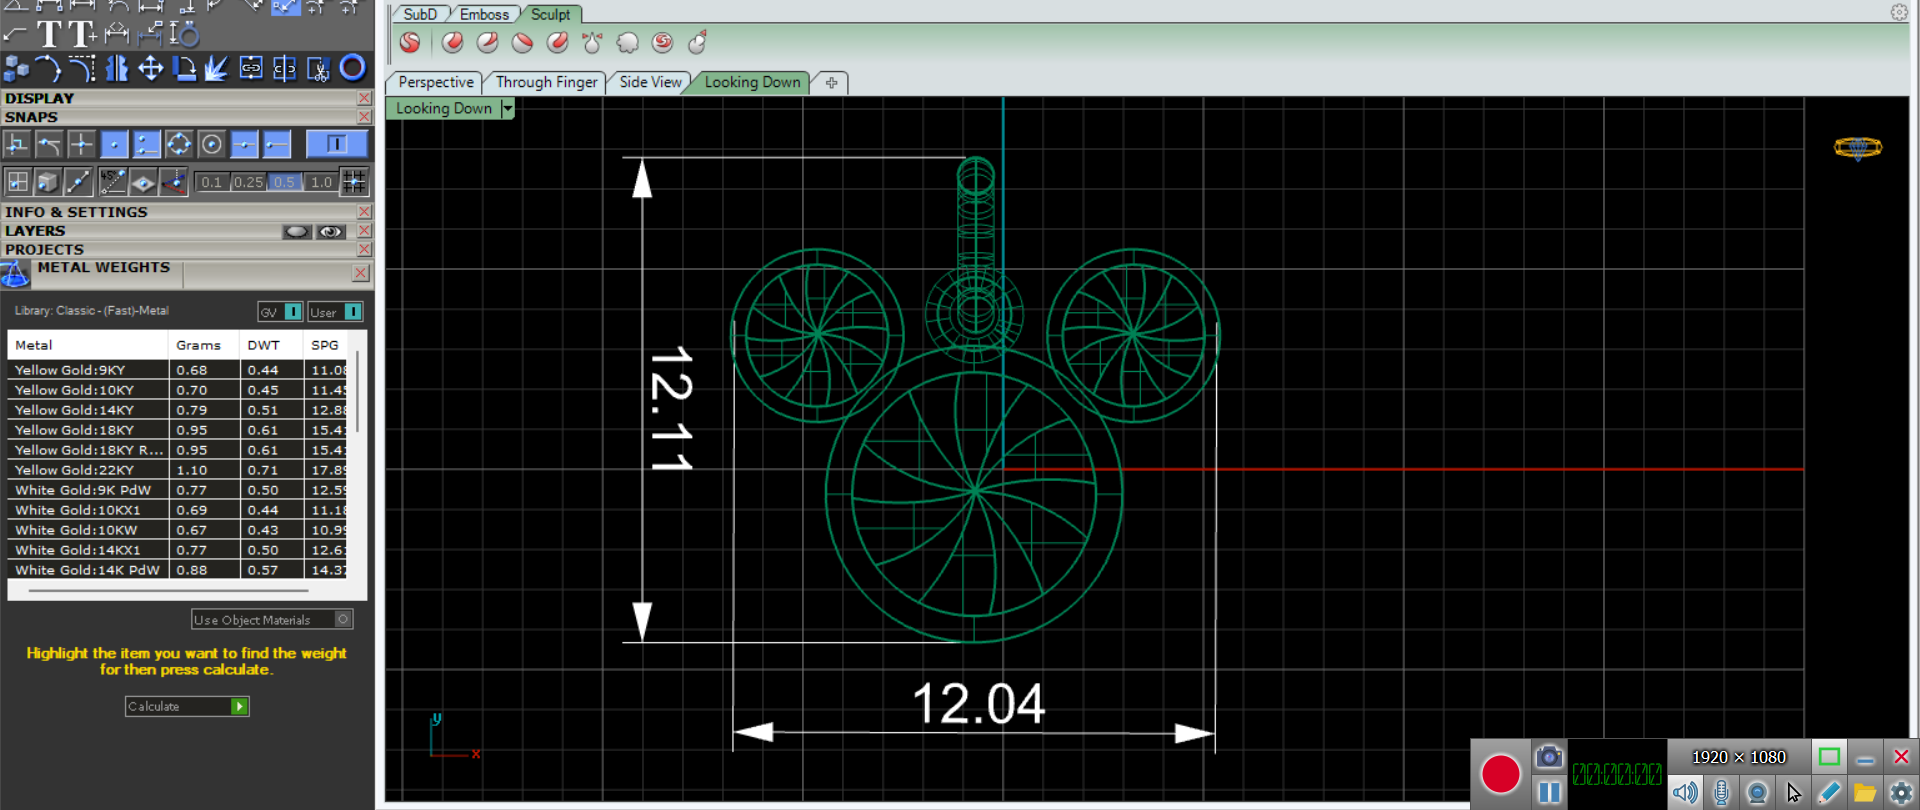Viewport: 1920px width, 810px height.
Task: Click the ring size dimension tool
Action: pyautogui.click(x=184, y=35)
